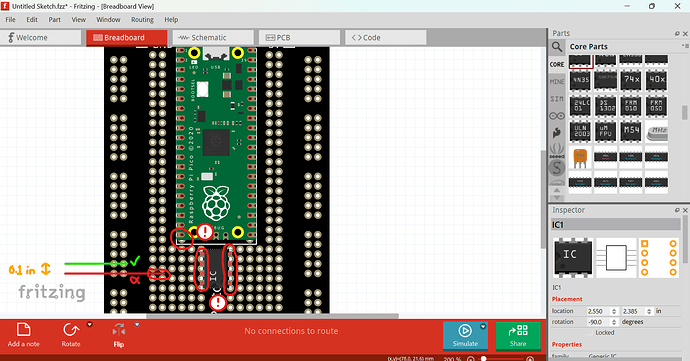This screenshot has width=690, height=361.
Task: Open the Help menu
Action: tap(171, 20)
